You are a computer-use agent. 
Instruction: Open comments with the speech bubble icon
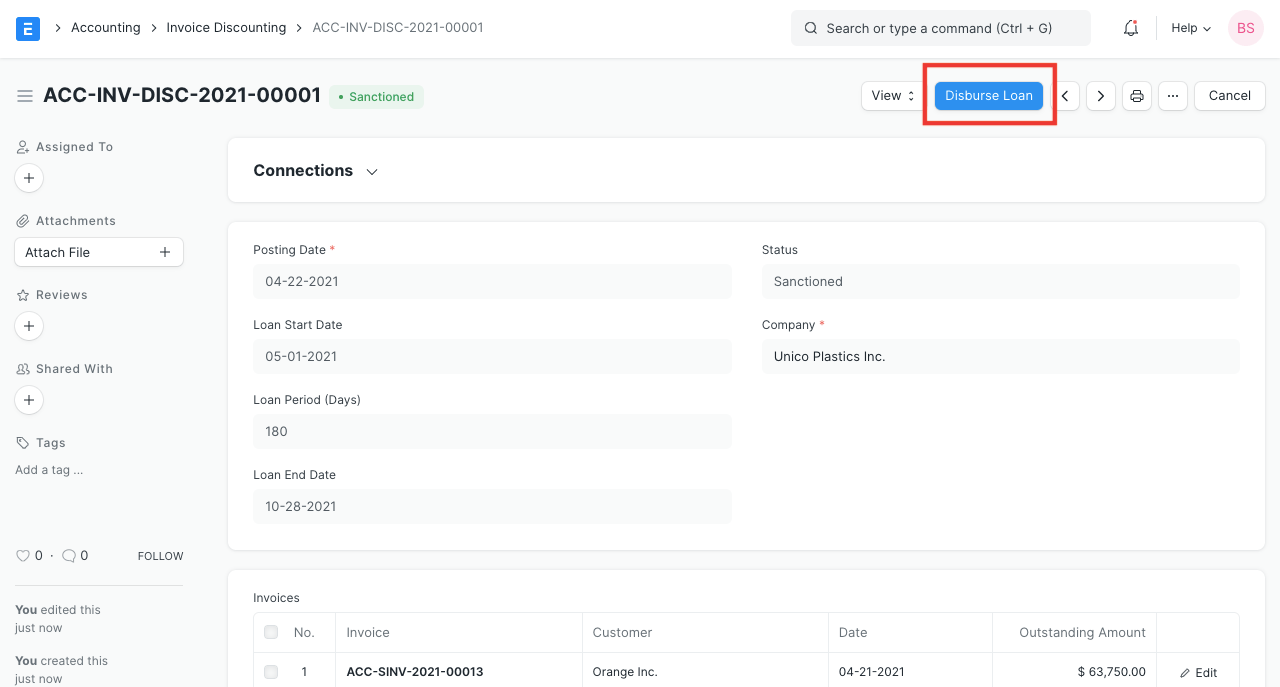coord(70,555)
